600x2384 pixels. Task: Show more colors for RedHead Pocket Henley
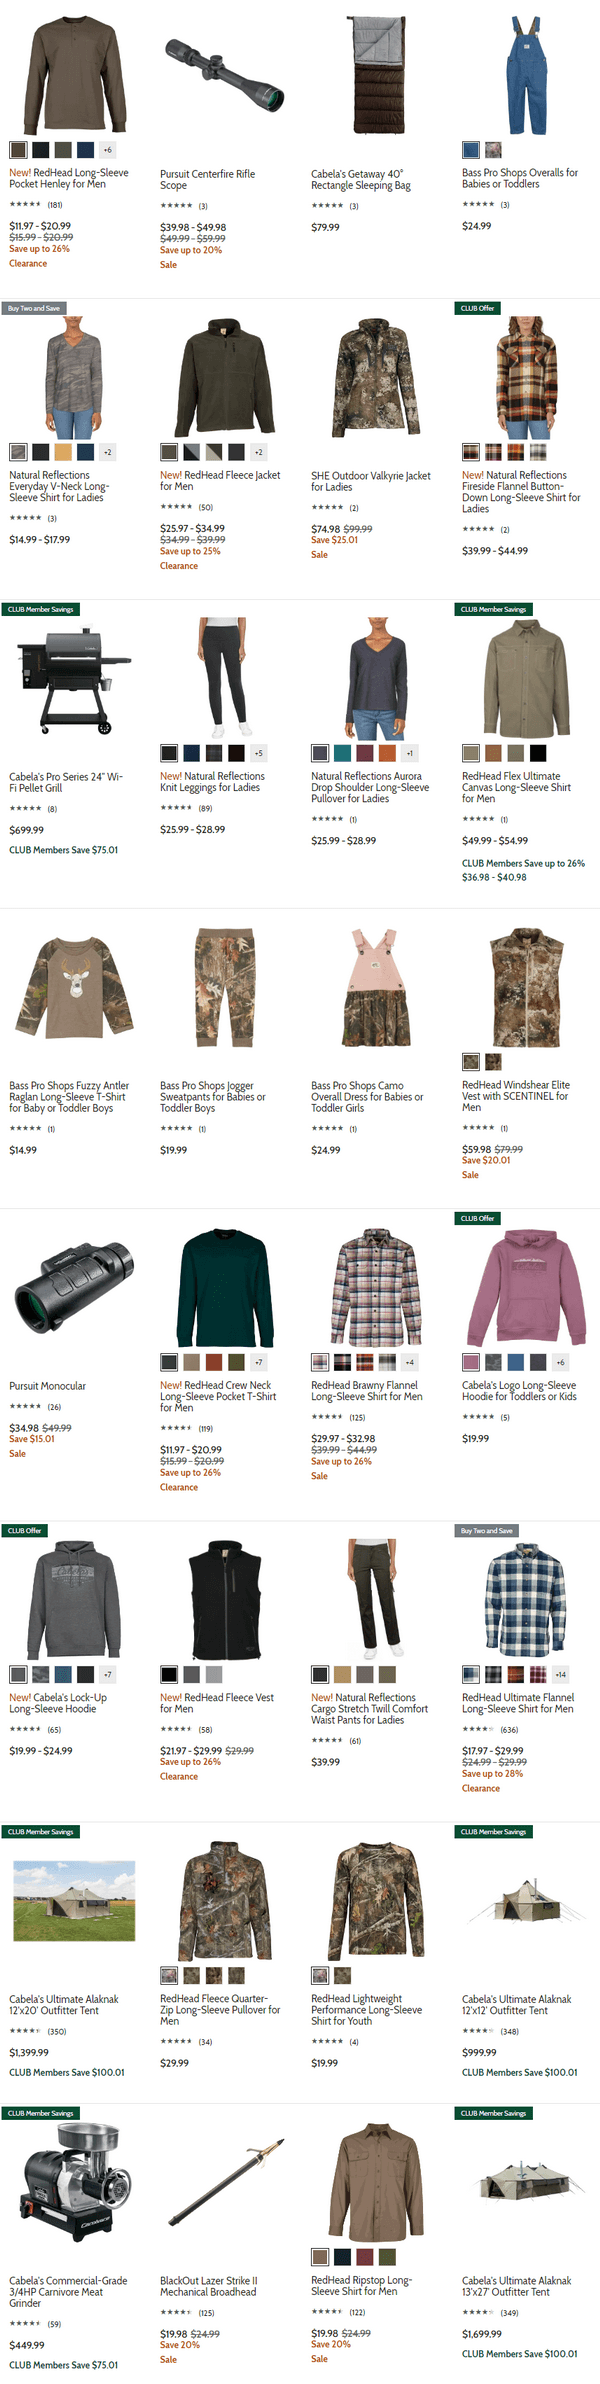click(x=107, y=150)
